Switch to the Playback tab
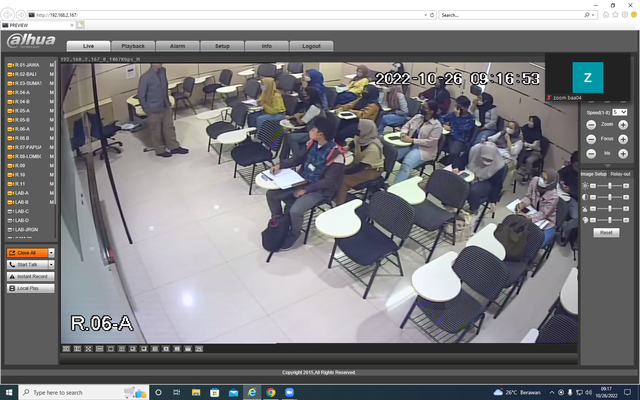640x400 pixels. [133, 46]
